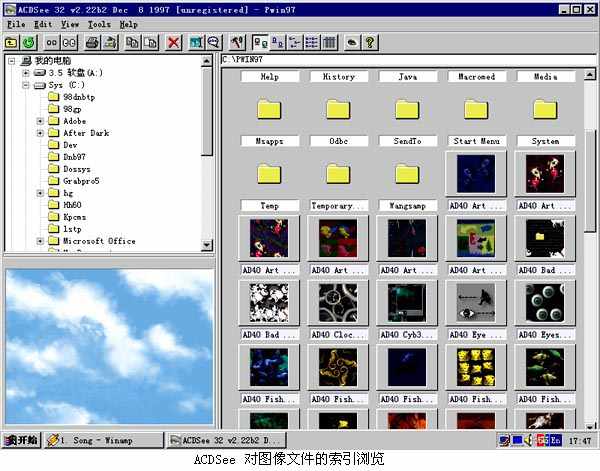Open the Tools menu
The width and height of the screenshot is (600, 471).
[x=99, y=23]
